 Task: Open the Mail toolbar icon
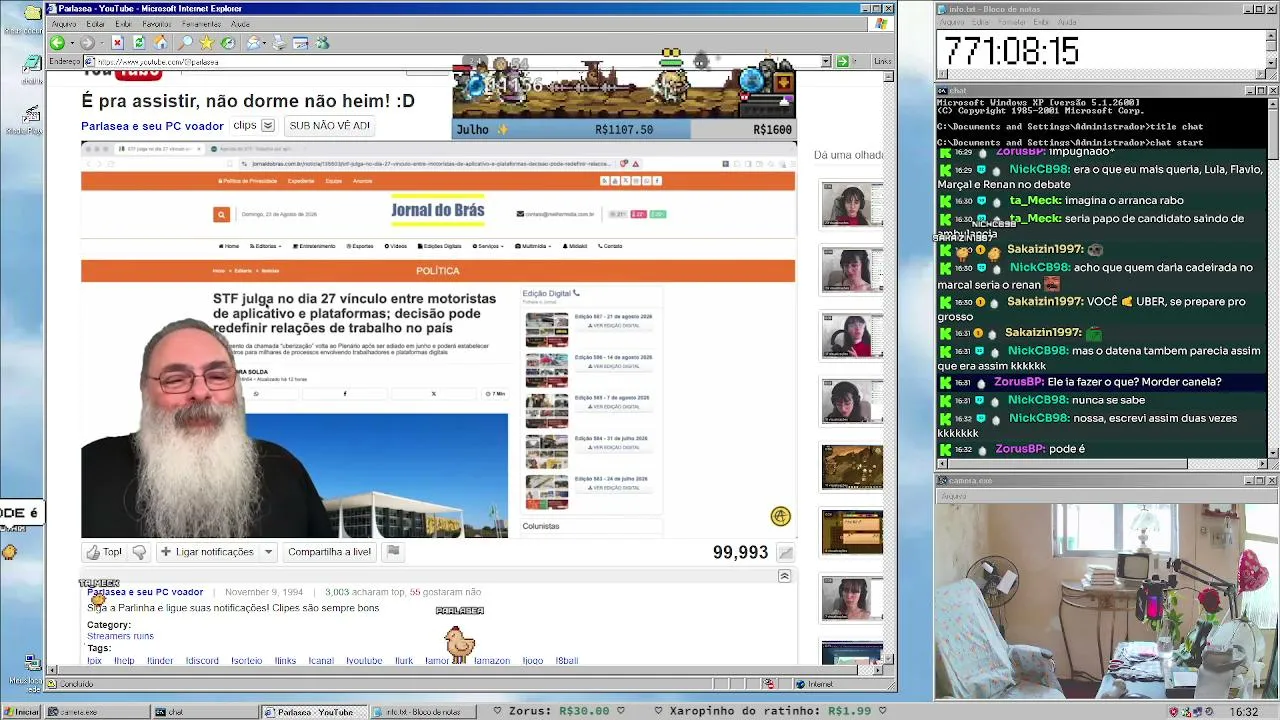(x=254, y=43)
